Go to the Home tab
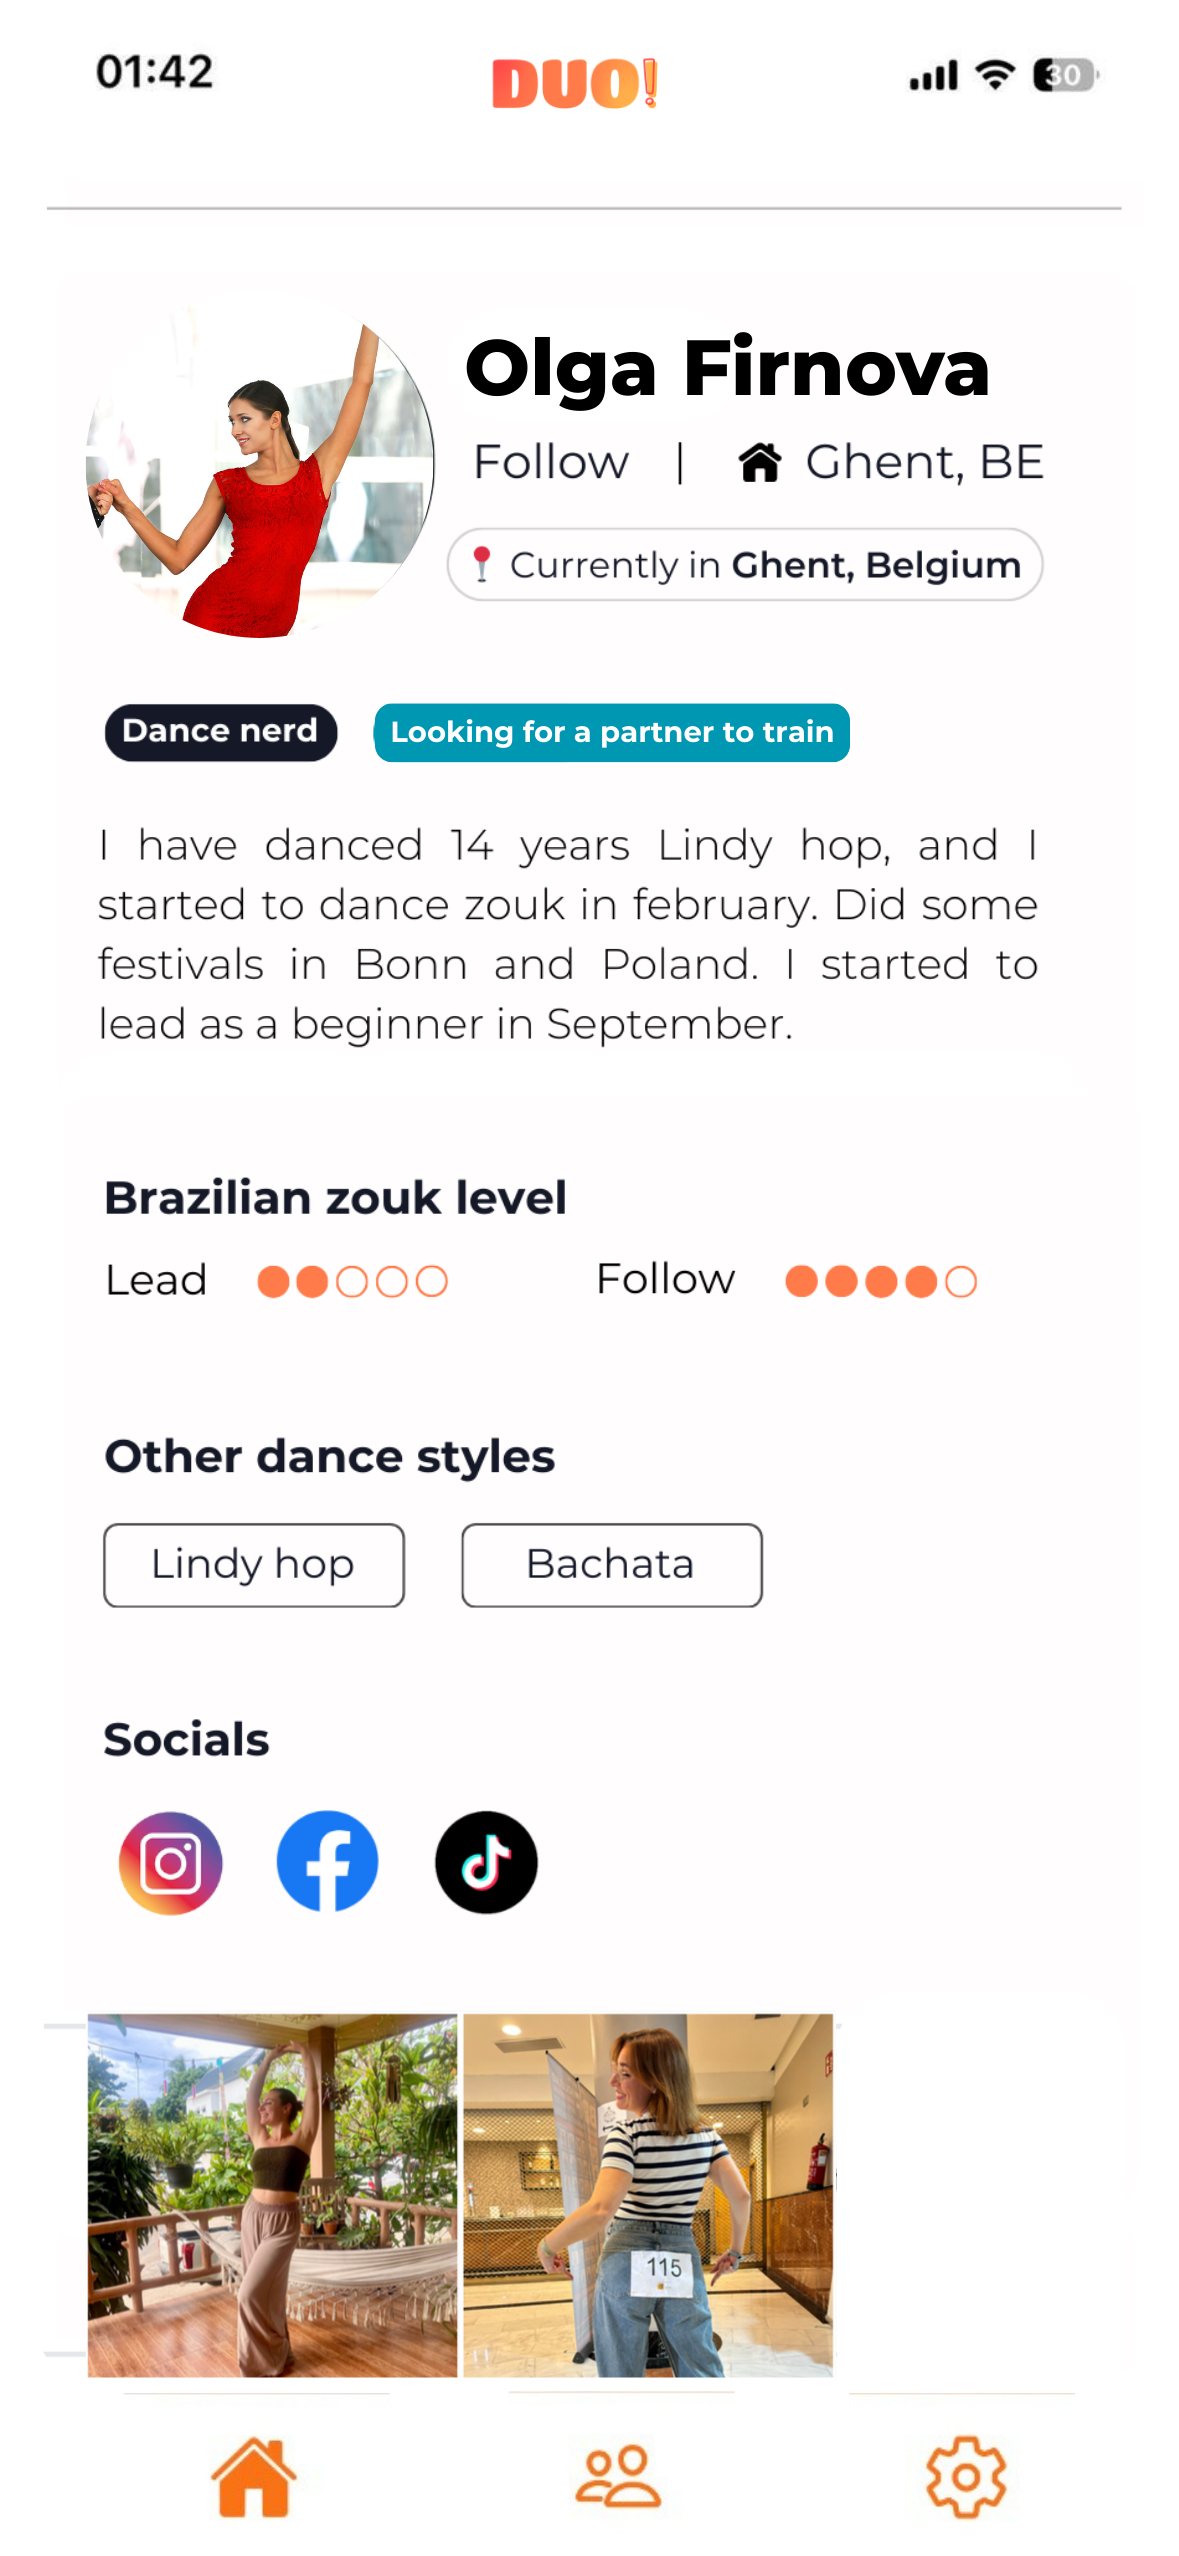This screenshot has width=1179, height=2556. [254, 2476]
